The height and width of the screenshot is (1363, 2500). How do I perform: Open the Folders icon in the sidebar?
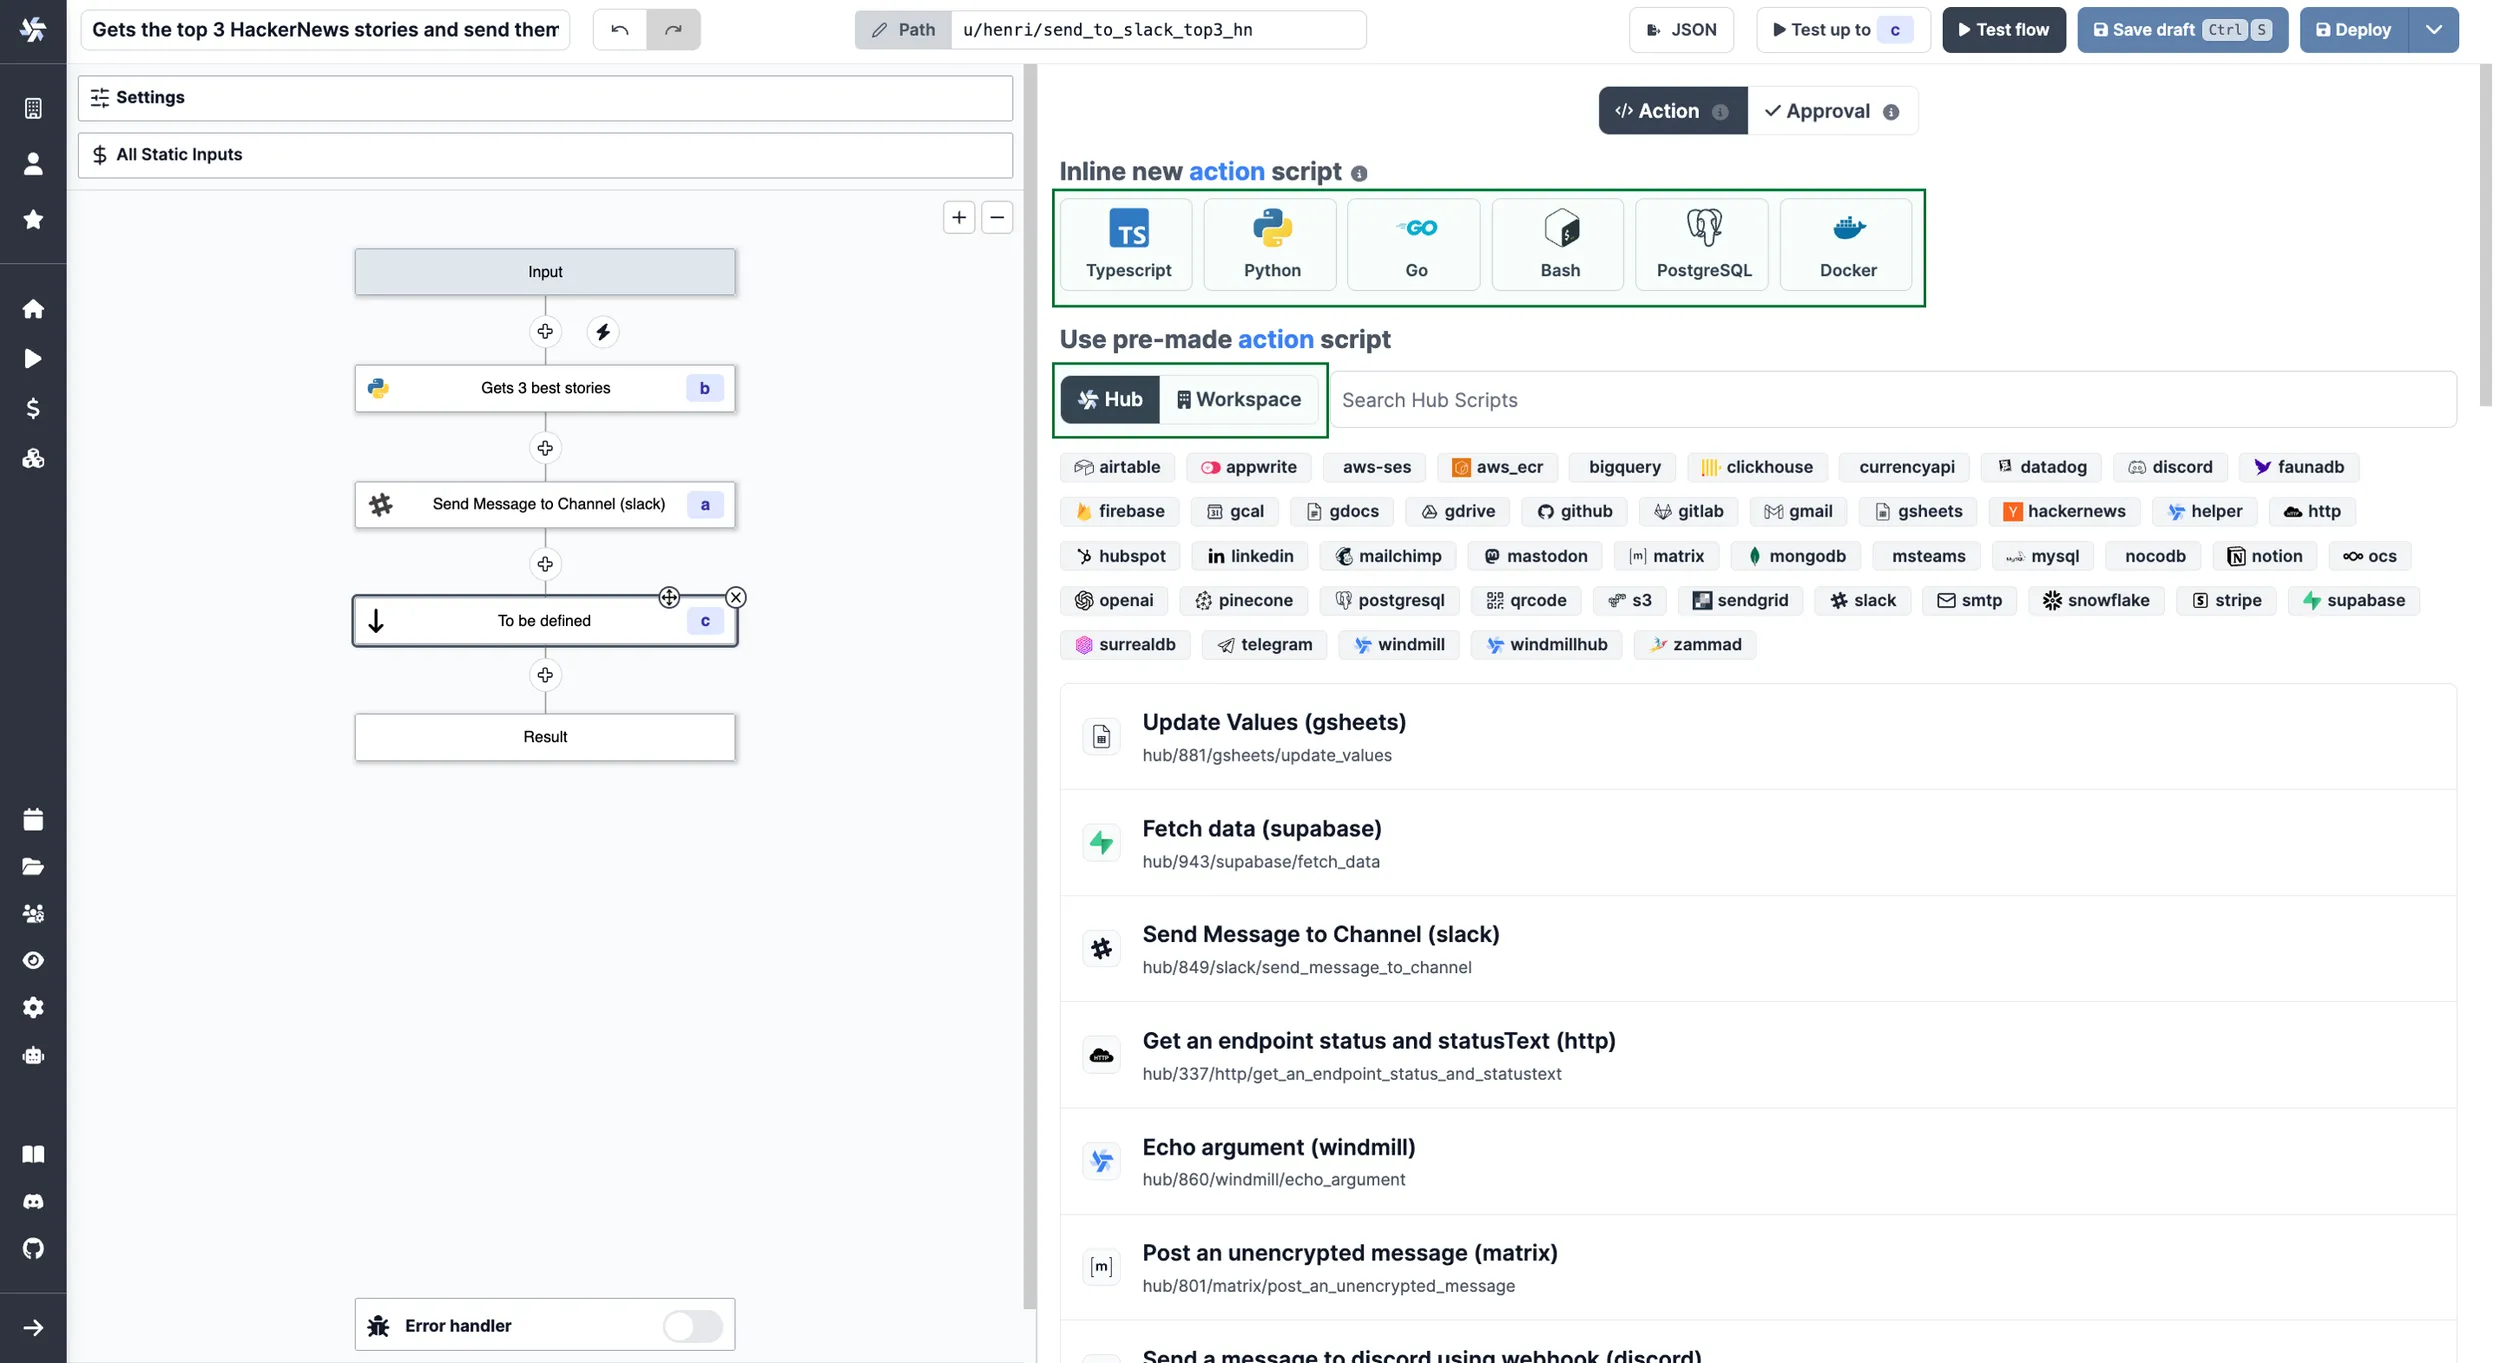(x=33, y=866)
